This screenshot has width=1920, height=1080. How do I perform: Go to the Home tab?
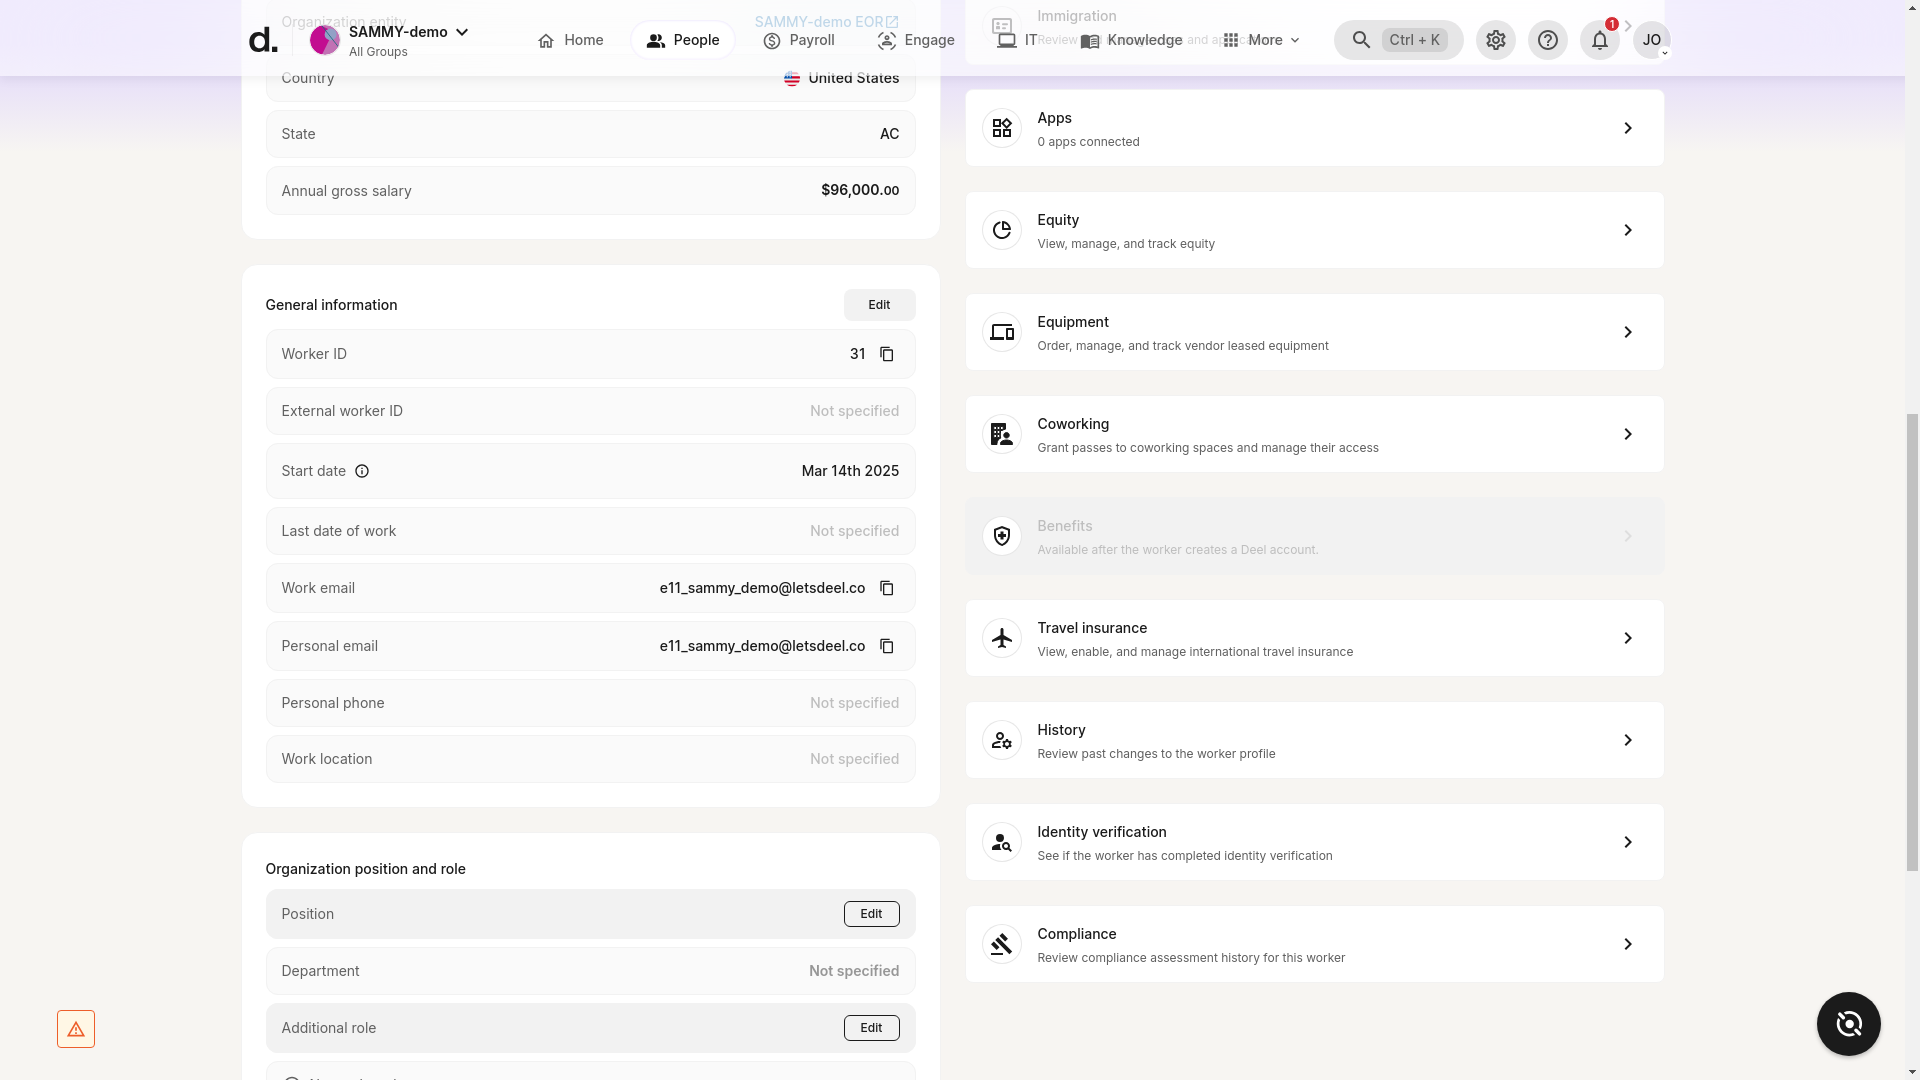click(569, 40)
